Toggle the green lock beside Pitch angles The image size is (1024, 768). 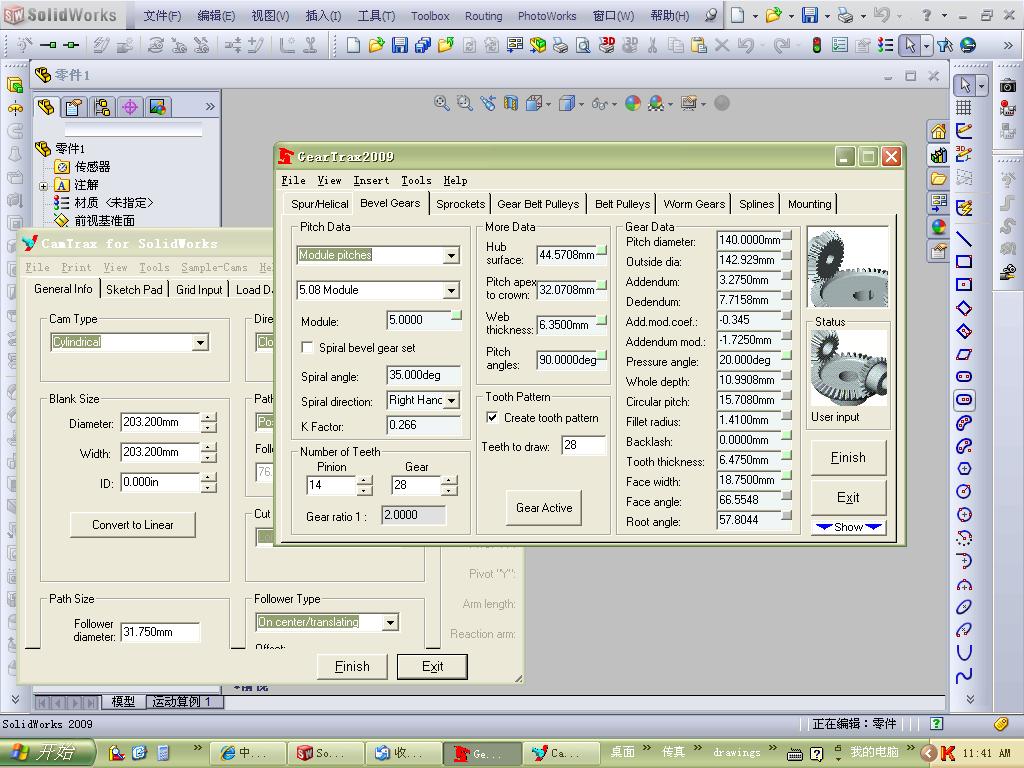[x=601, y=355]
